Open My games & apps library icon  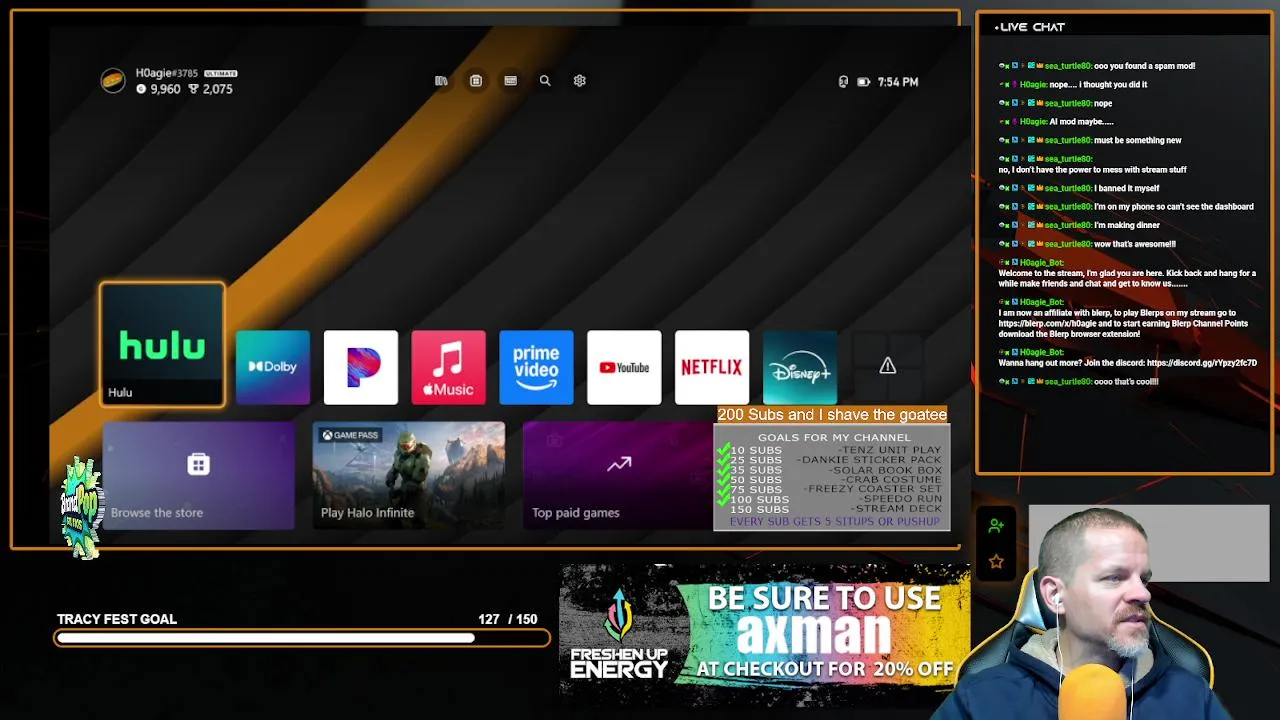[x=441, y=81]
